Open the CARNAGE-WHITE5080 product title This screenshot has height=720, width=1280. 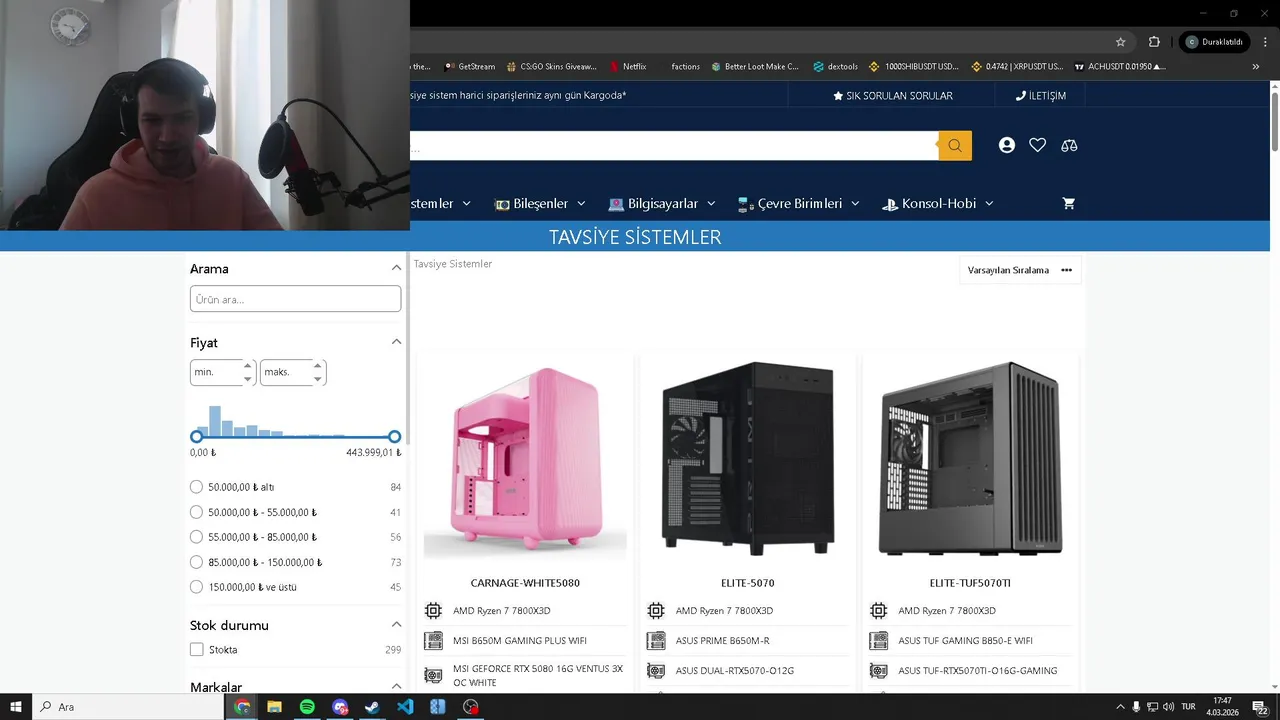(525, 583)
